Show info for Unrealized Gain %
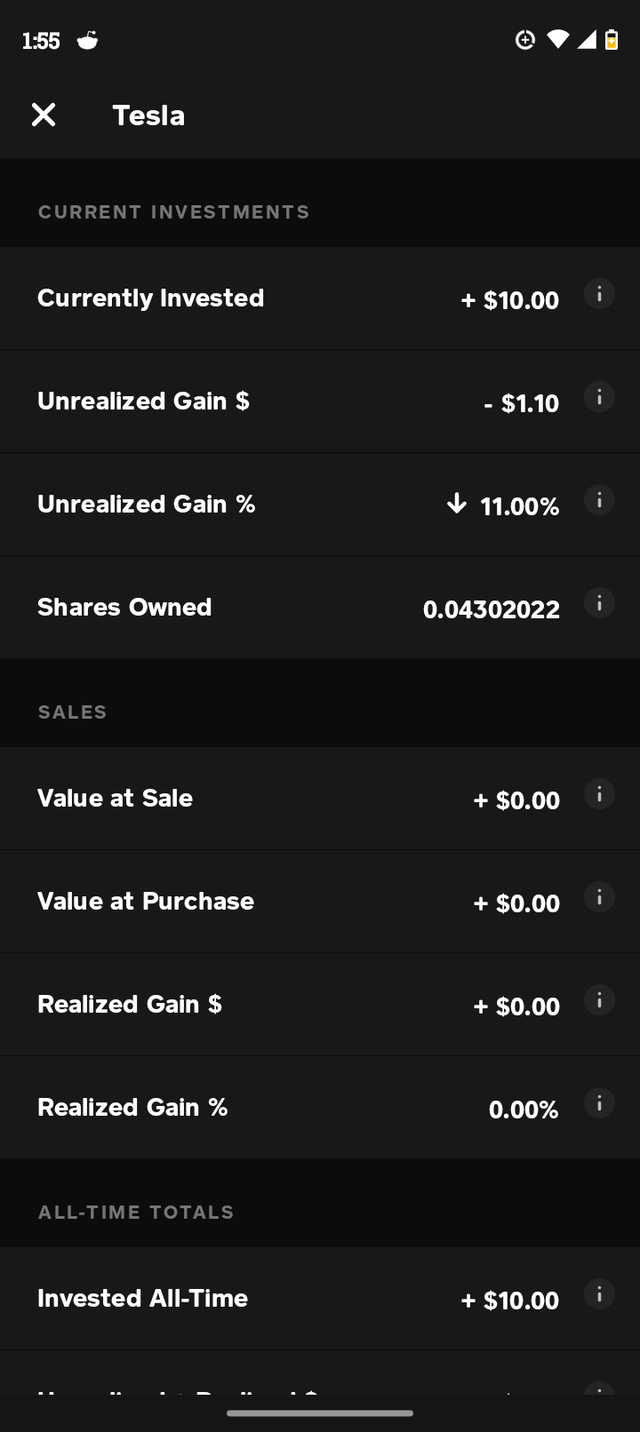Image resolution: width=640 pixels, height=1432 pixels. click(599, 500)
